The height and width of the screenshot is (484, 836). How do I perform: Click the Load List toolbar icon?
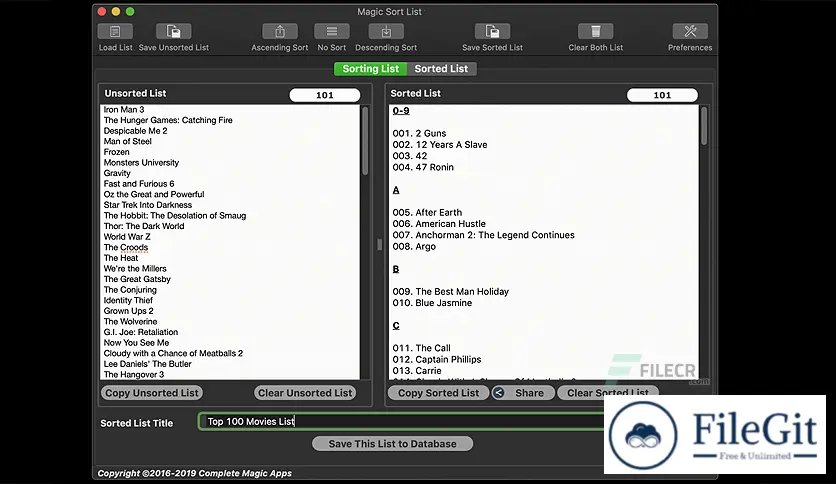click(x=115, y=31)
